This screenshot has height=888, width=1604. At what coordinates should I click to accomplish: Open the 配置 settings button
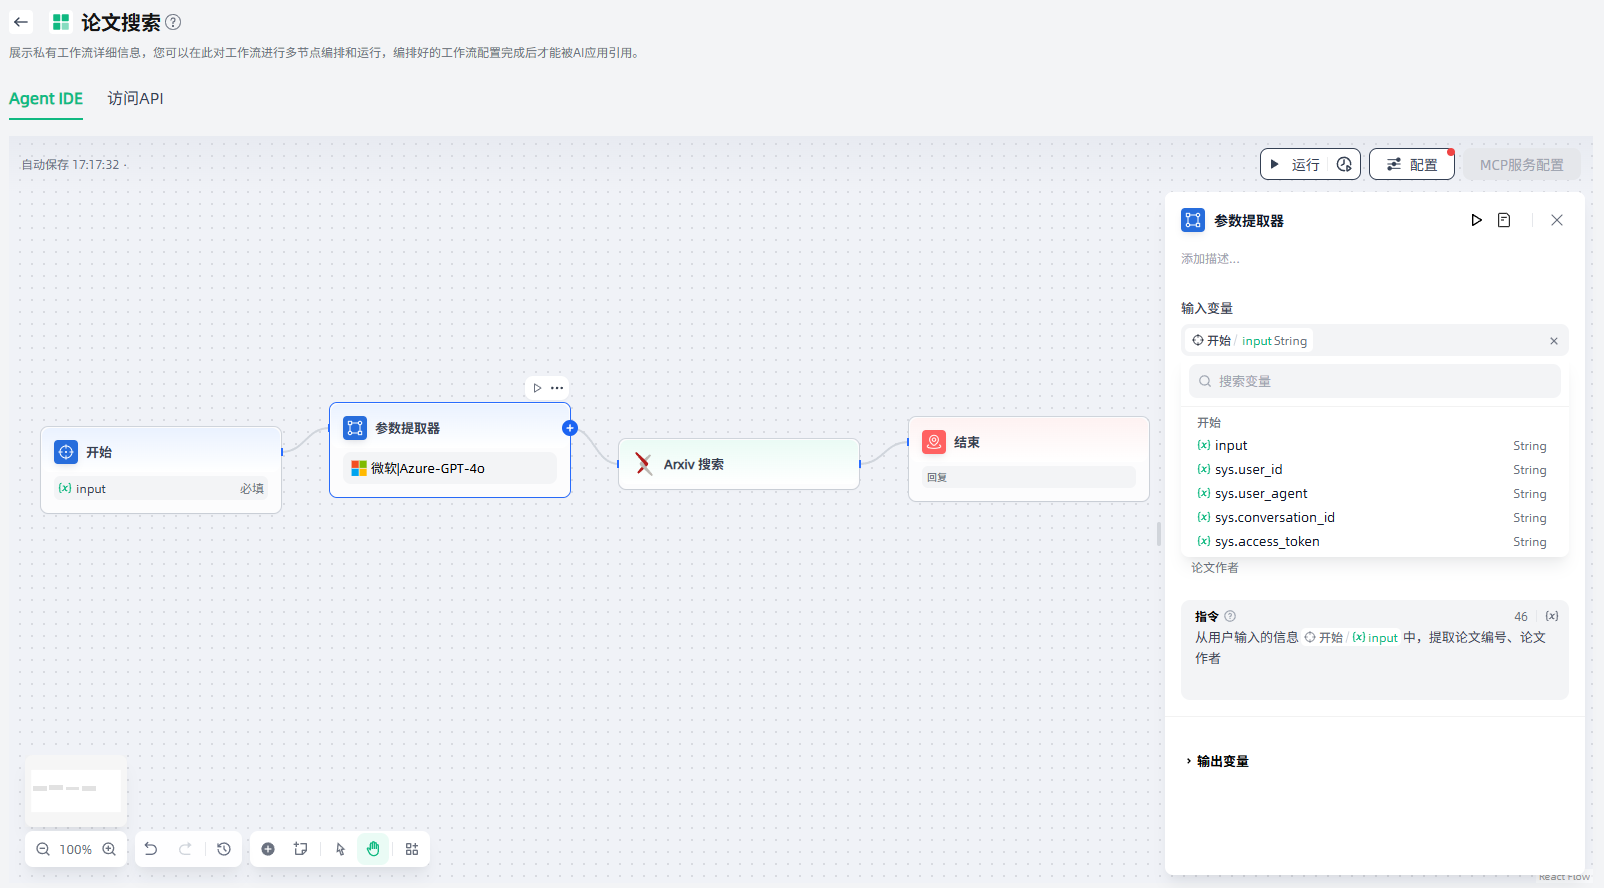[x=1411, y=165]
